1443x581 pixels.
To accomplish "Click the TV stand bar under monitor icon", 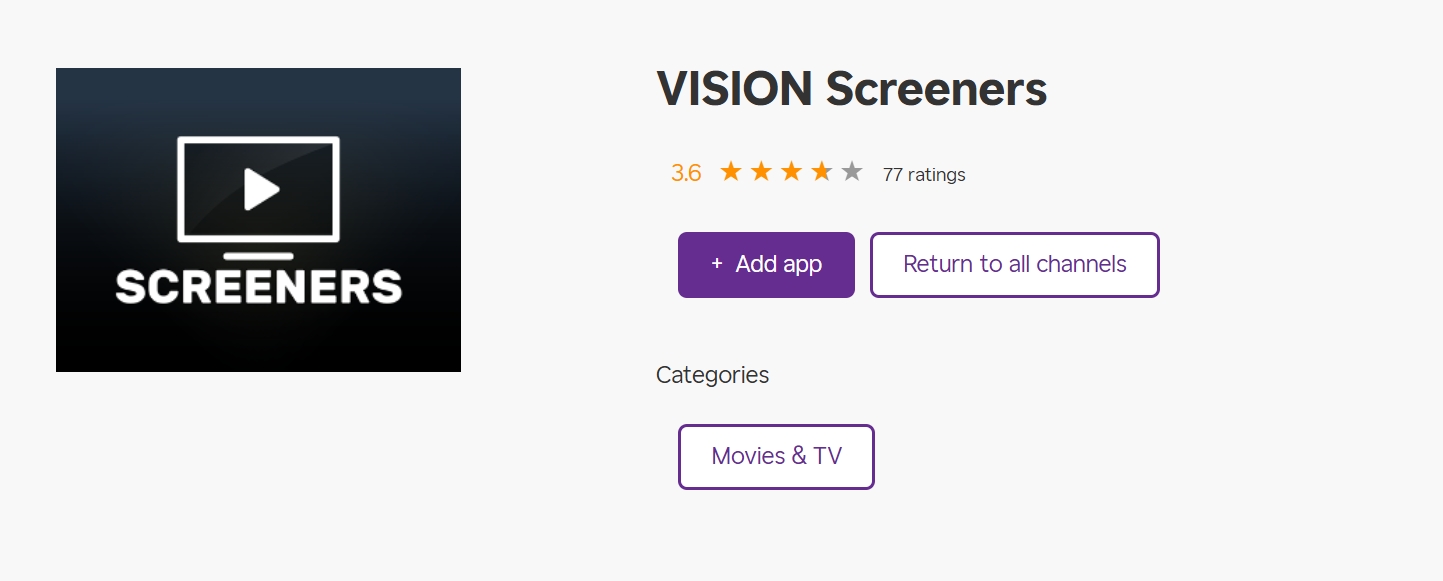I will pyautogui.click(x=258, y=256).
